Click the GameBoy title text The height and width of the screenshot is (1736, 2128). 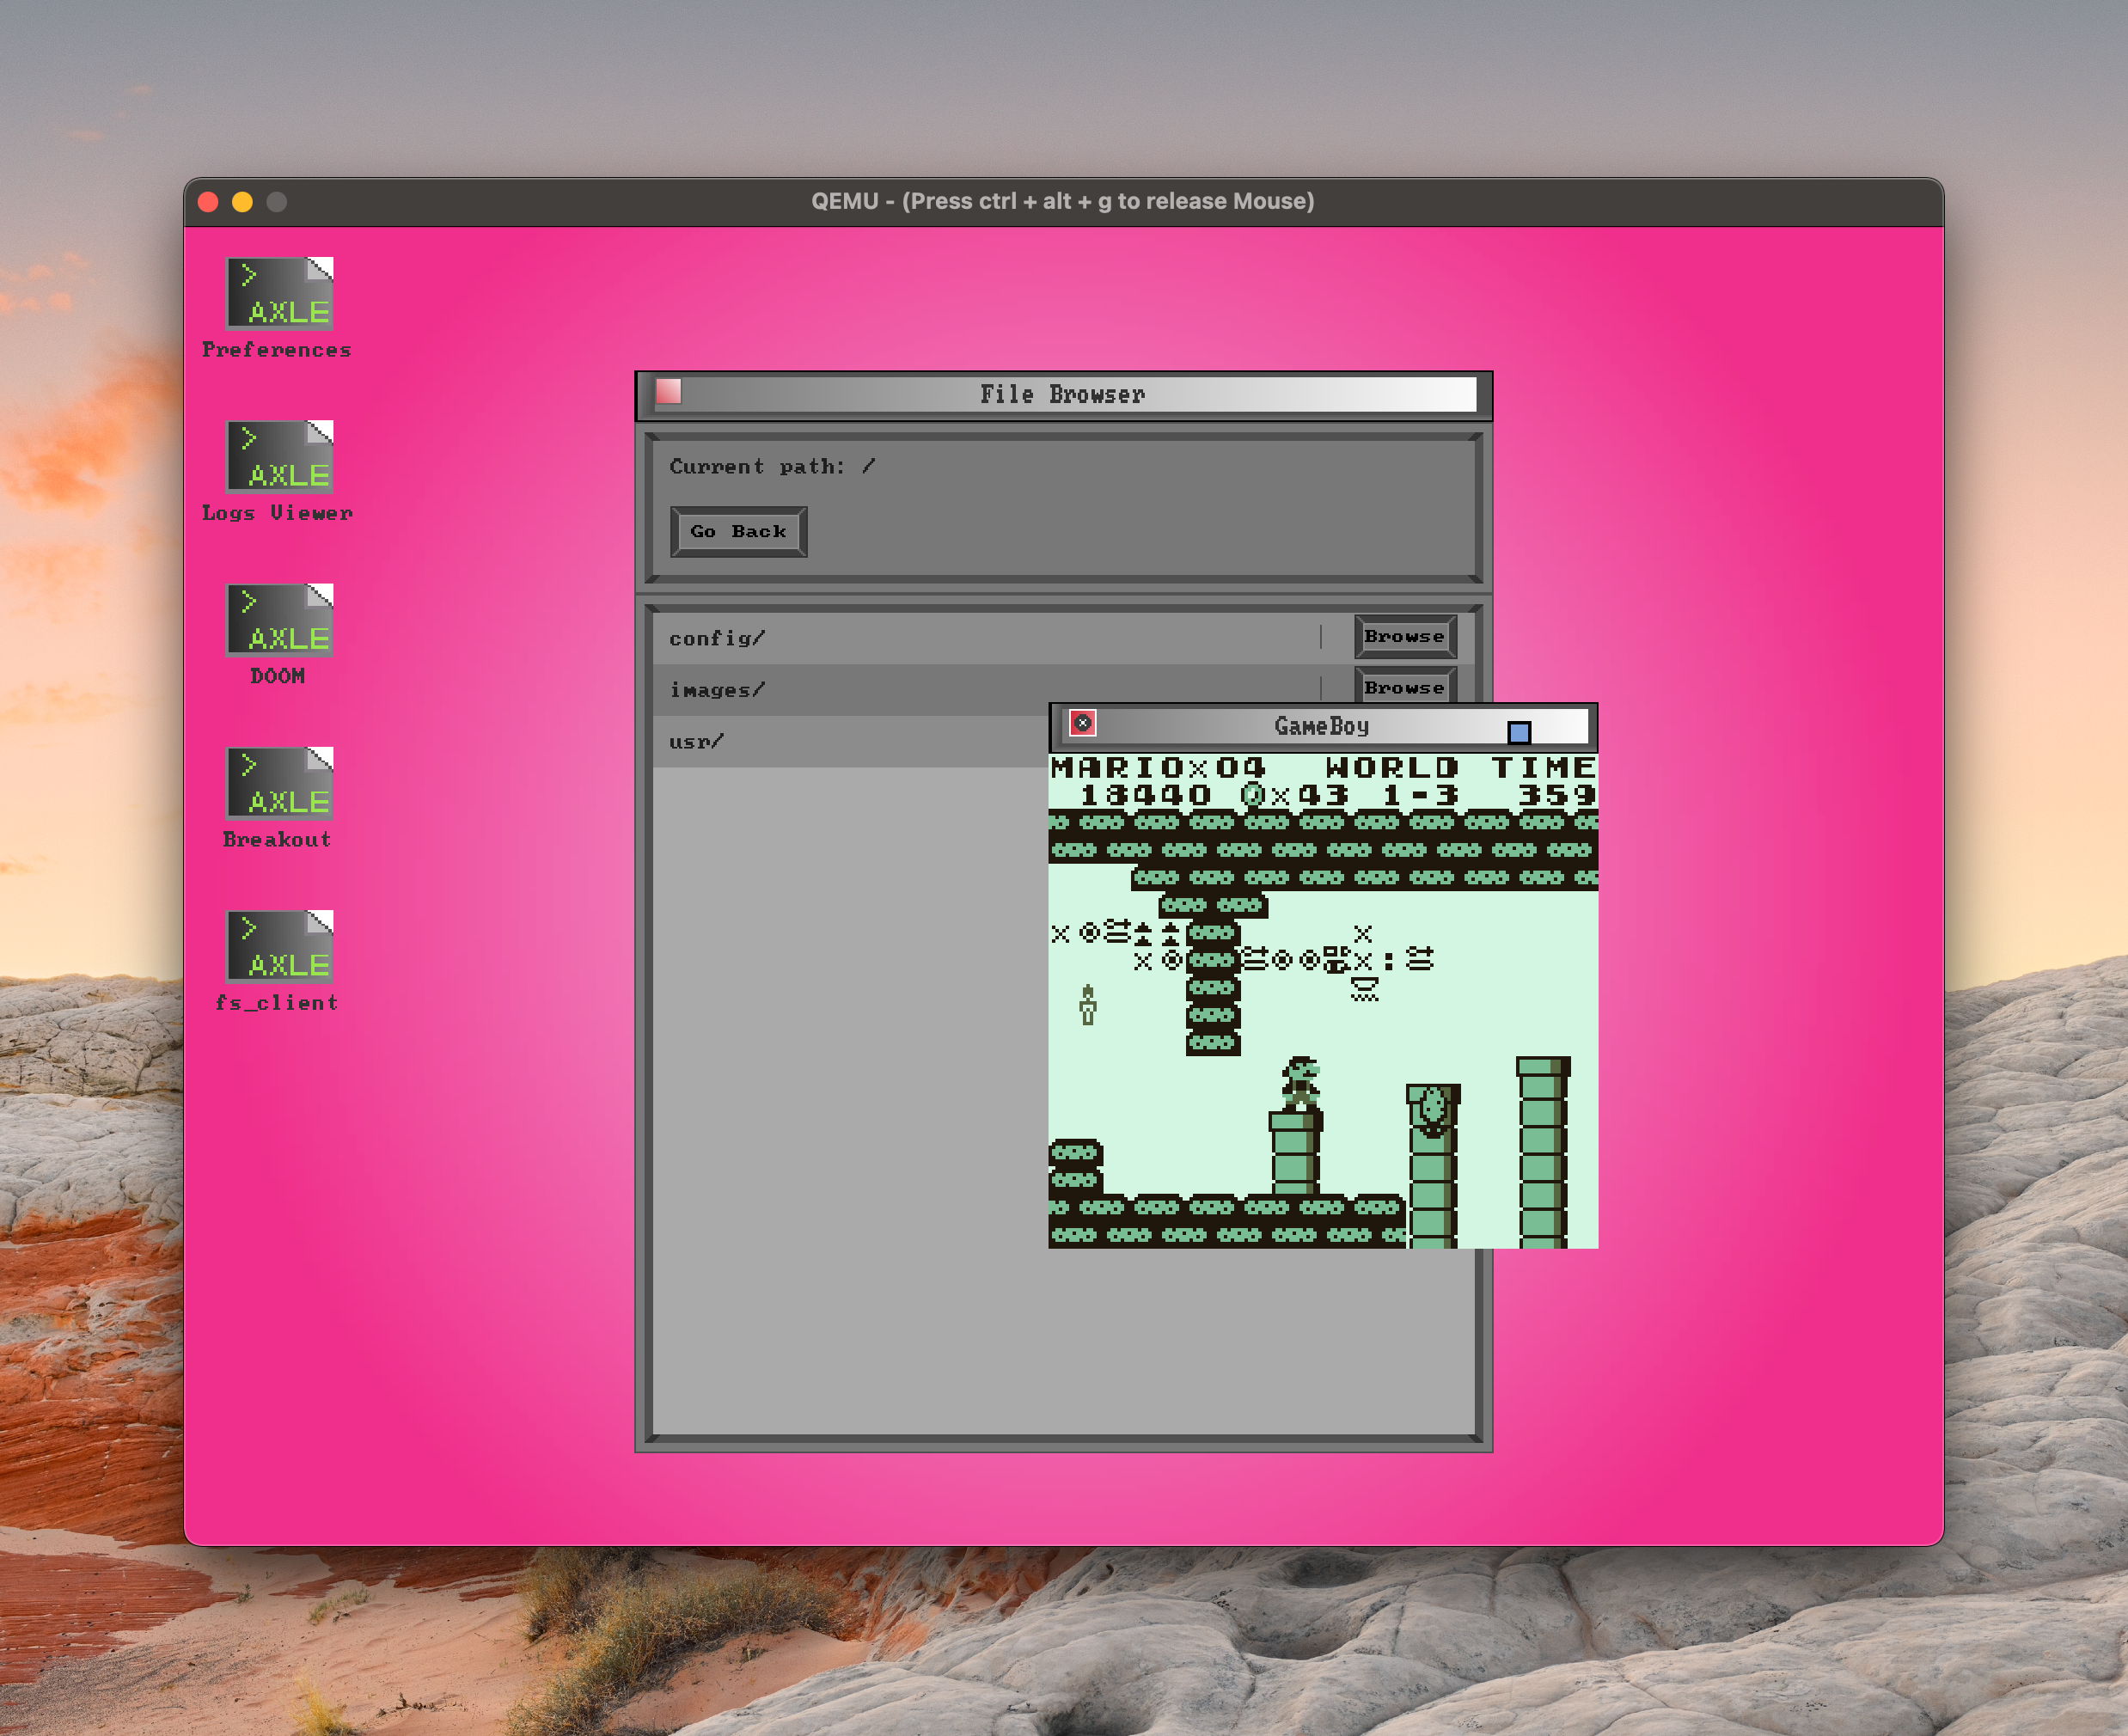click(1321, 727)
